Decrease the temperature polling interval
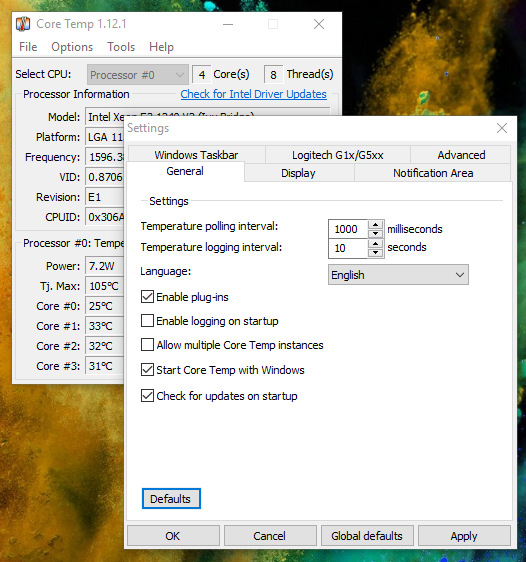Image resolution: width=526 pixels, height=562 pixels. tap(376, 234)
